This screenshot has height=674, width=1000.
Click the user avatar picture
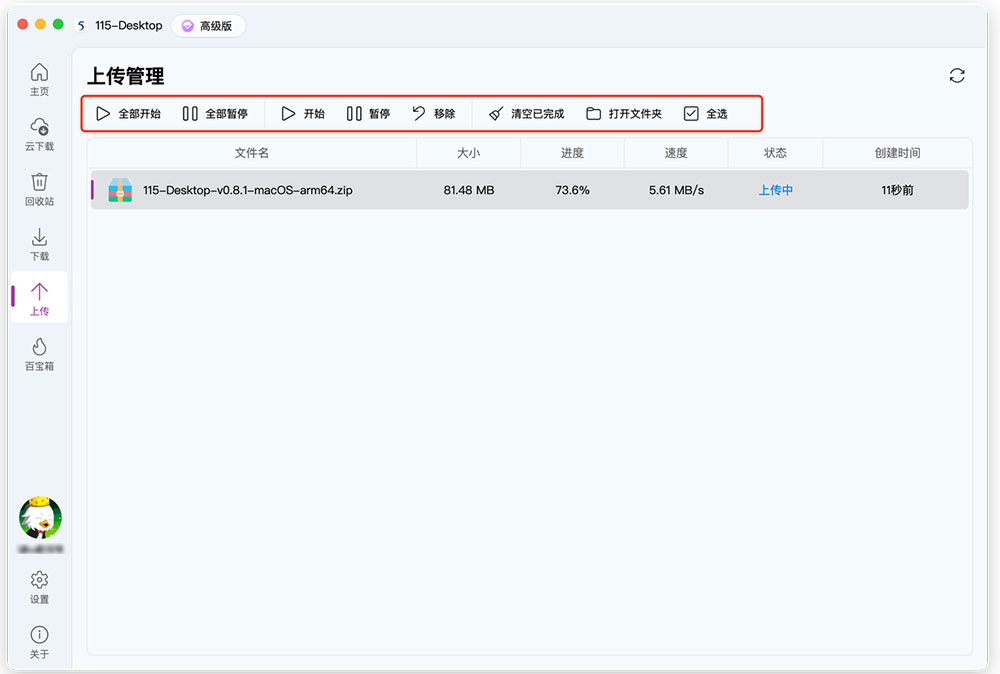click(x=40, y=517)
